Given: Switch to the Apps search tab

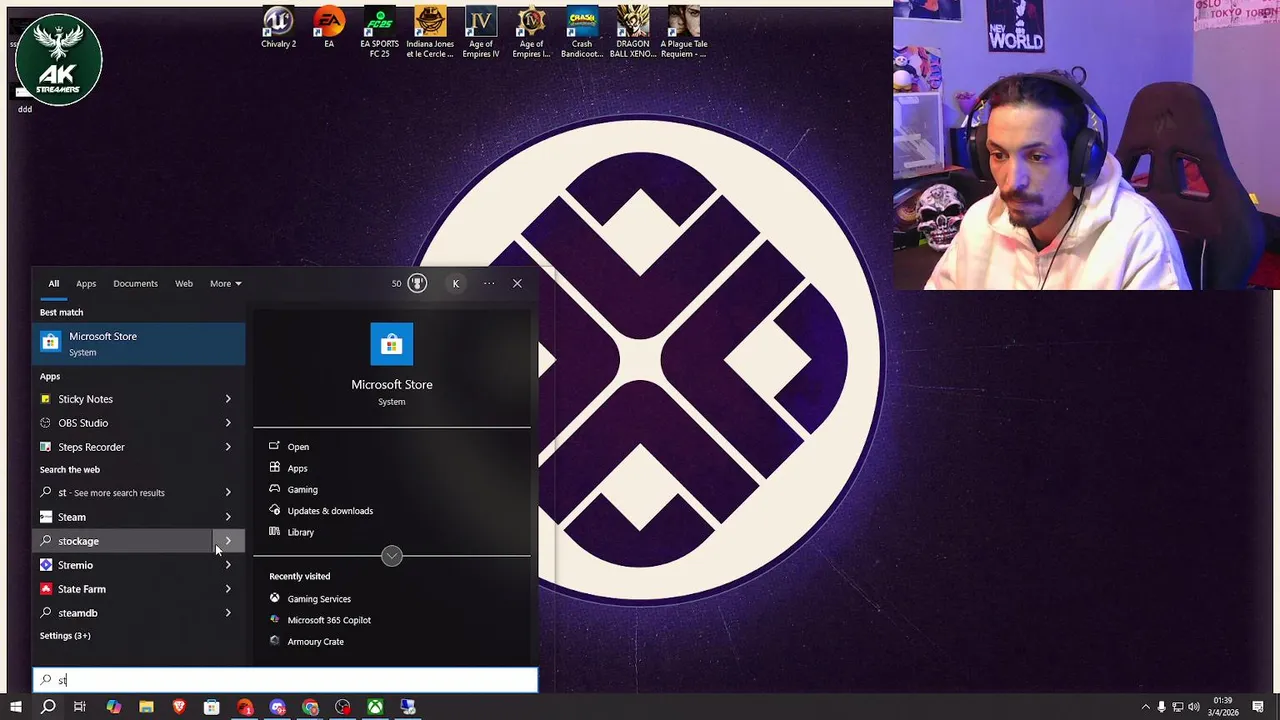Looking at the screenshot, I should (86, 283).
